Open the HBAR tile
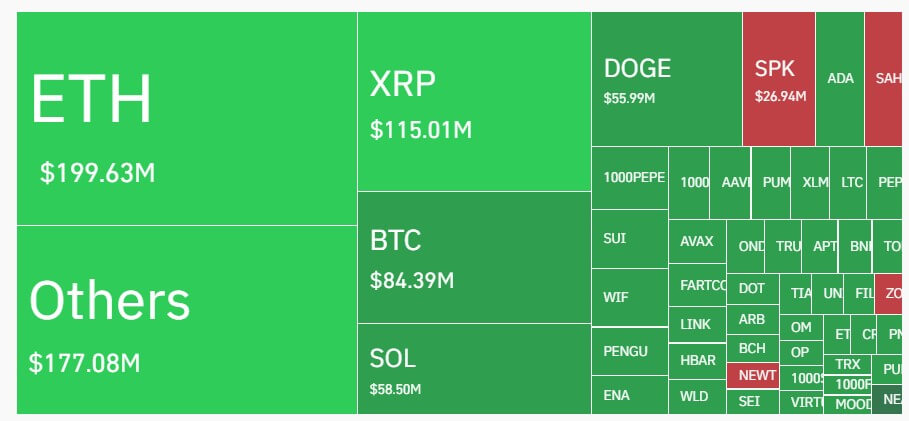 [x=697, y=360]
